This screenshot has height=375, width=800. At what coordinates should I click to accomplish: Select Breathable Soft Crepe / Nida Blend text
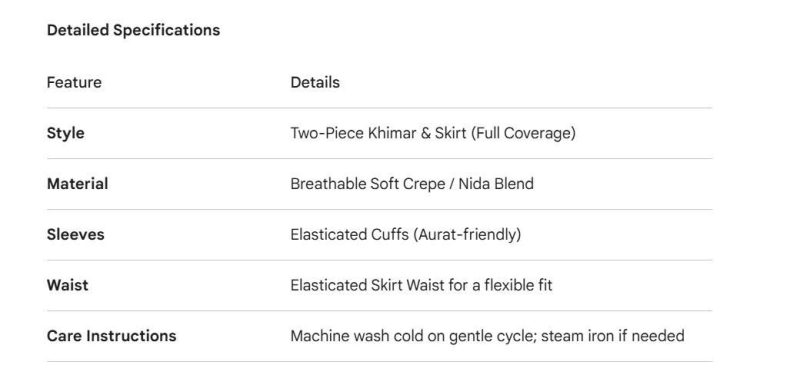[x=412, y=184]
